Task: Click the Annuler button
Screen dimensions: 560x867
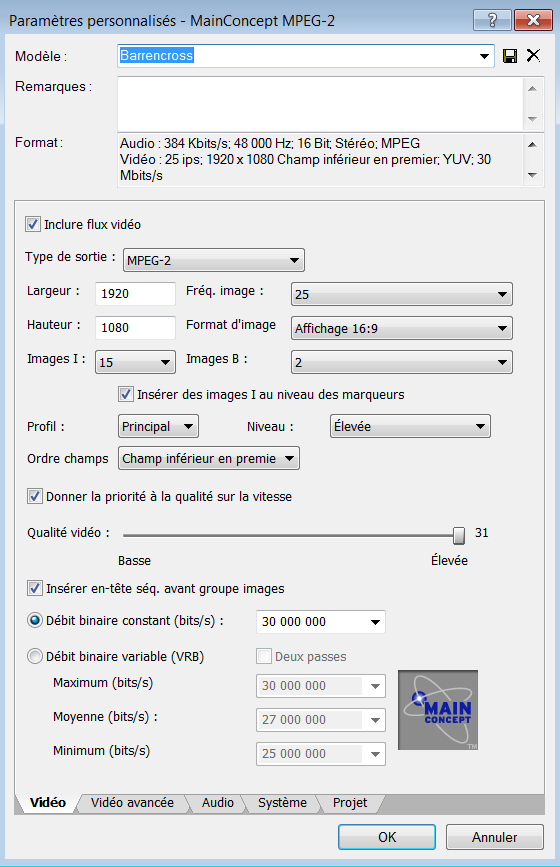Action: click(x=495, y=837)
